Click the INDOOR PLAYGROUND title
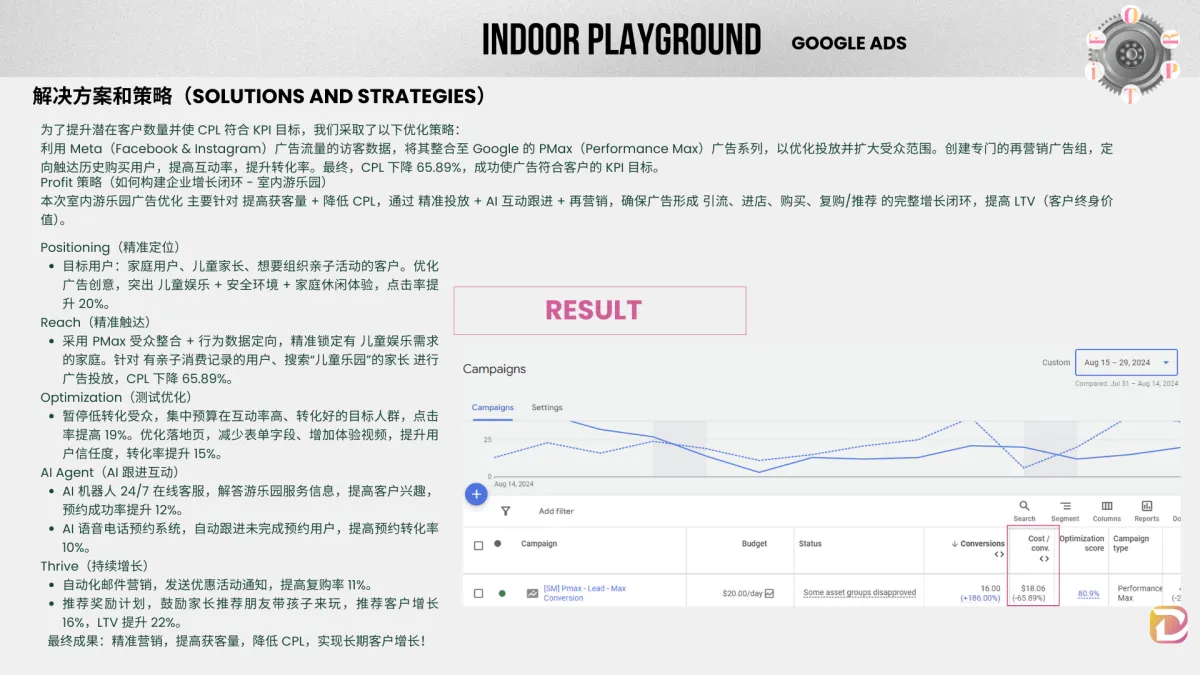The image size is (1200, 675). click(x=621, y=40)
